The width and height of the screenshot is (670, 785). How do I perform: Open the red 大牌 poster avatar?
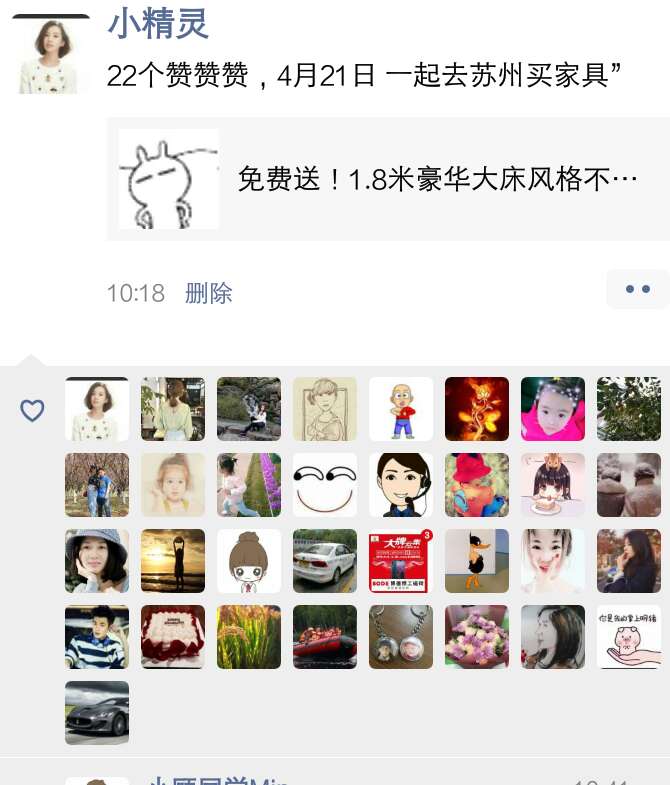401,561
